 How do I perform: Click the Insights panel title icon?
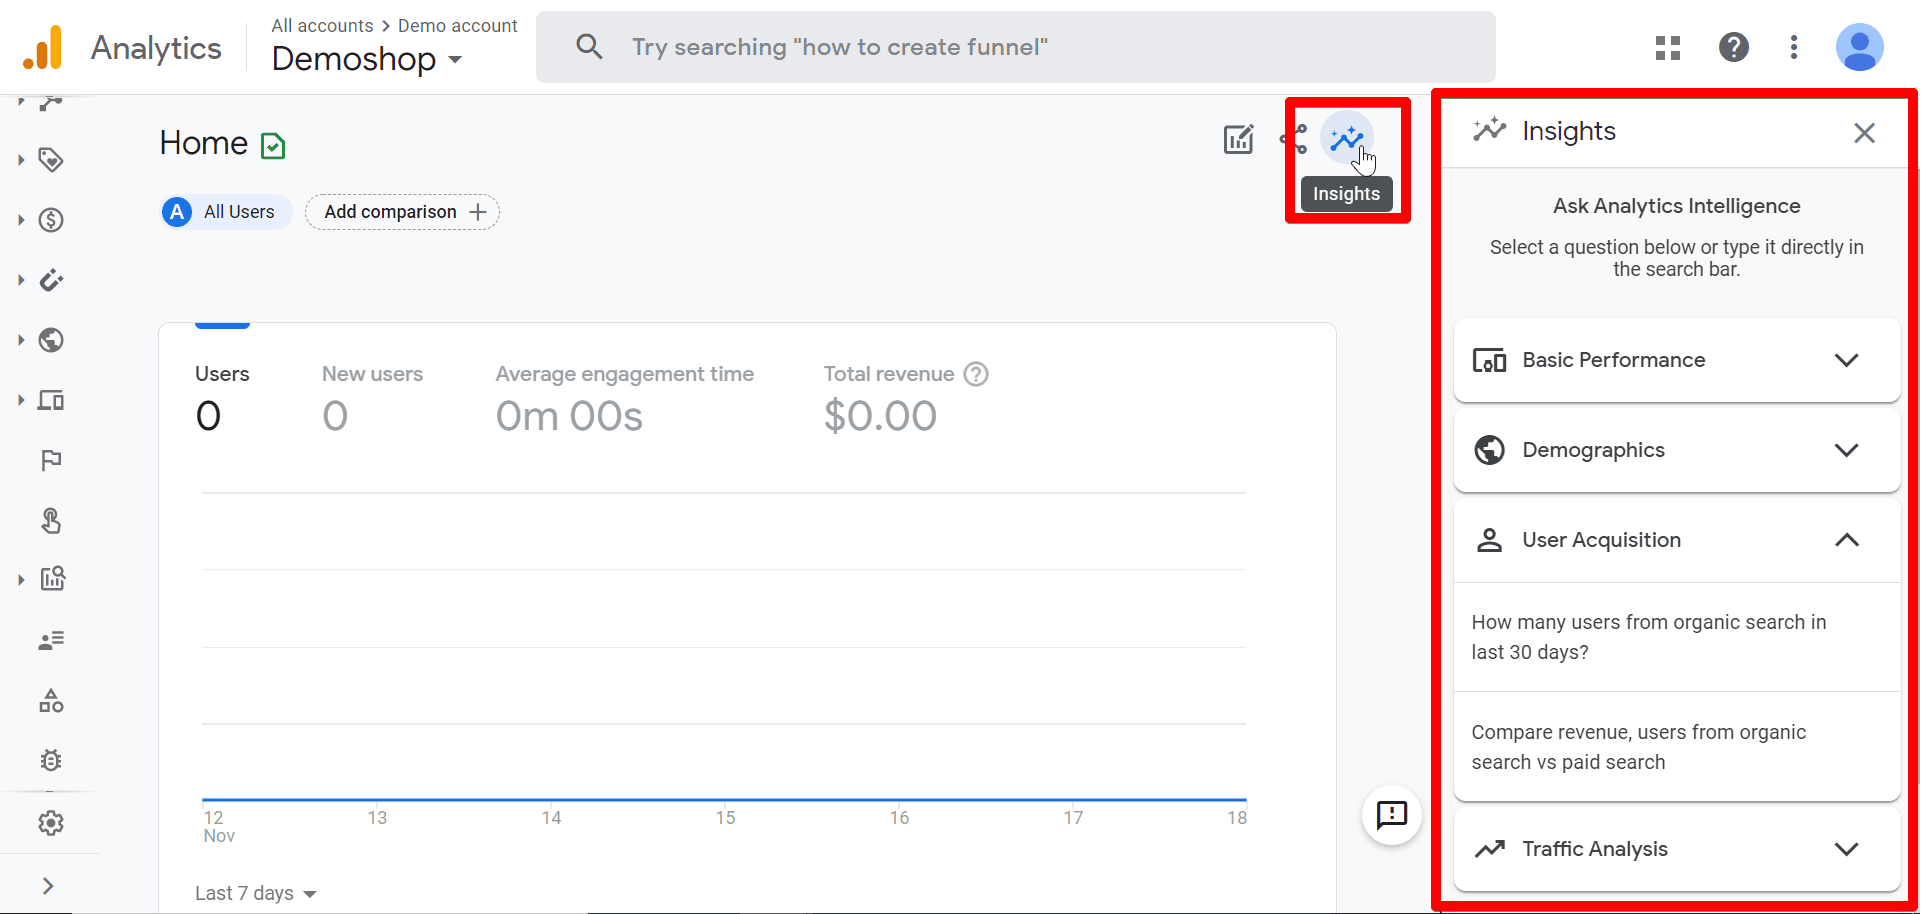point(1489,130)
